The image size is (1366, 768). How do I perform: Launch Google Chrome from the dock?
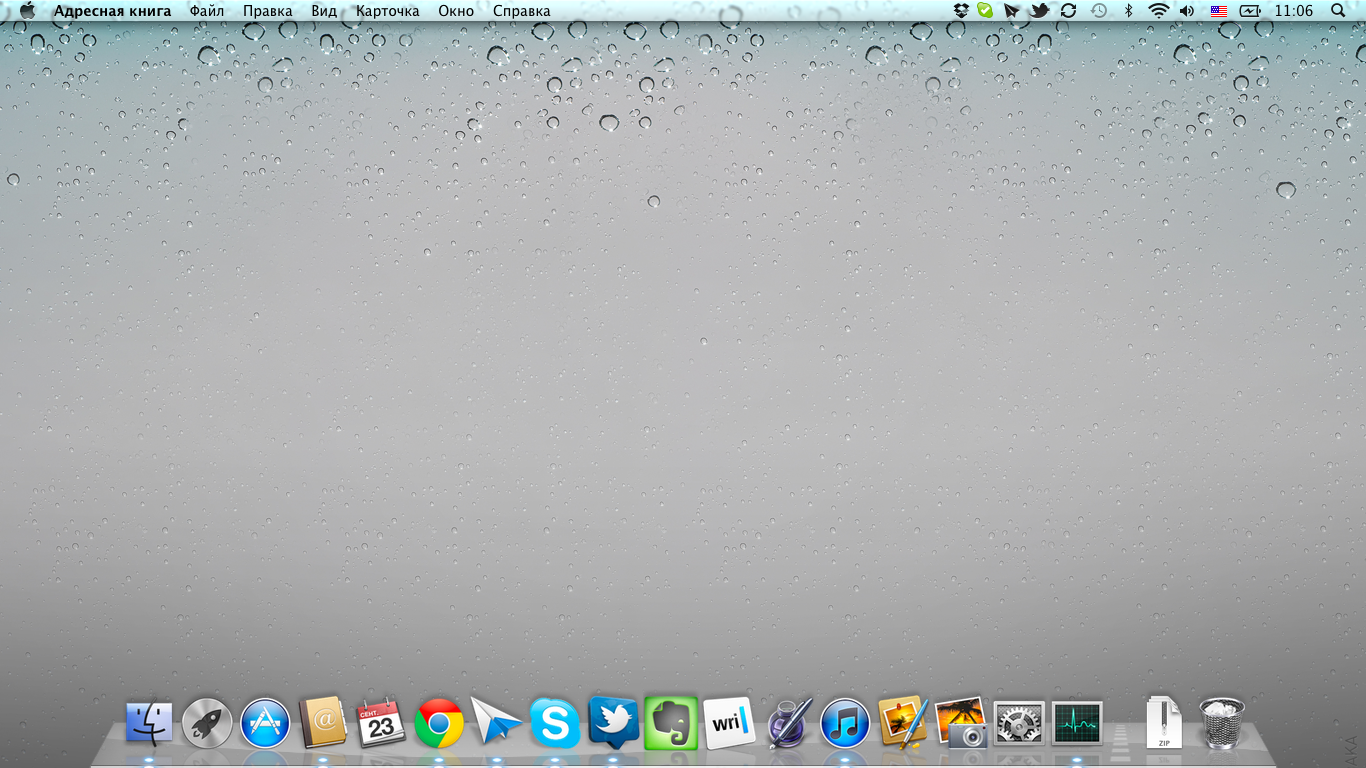(439, 723)
